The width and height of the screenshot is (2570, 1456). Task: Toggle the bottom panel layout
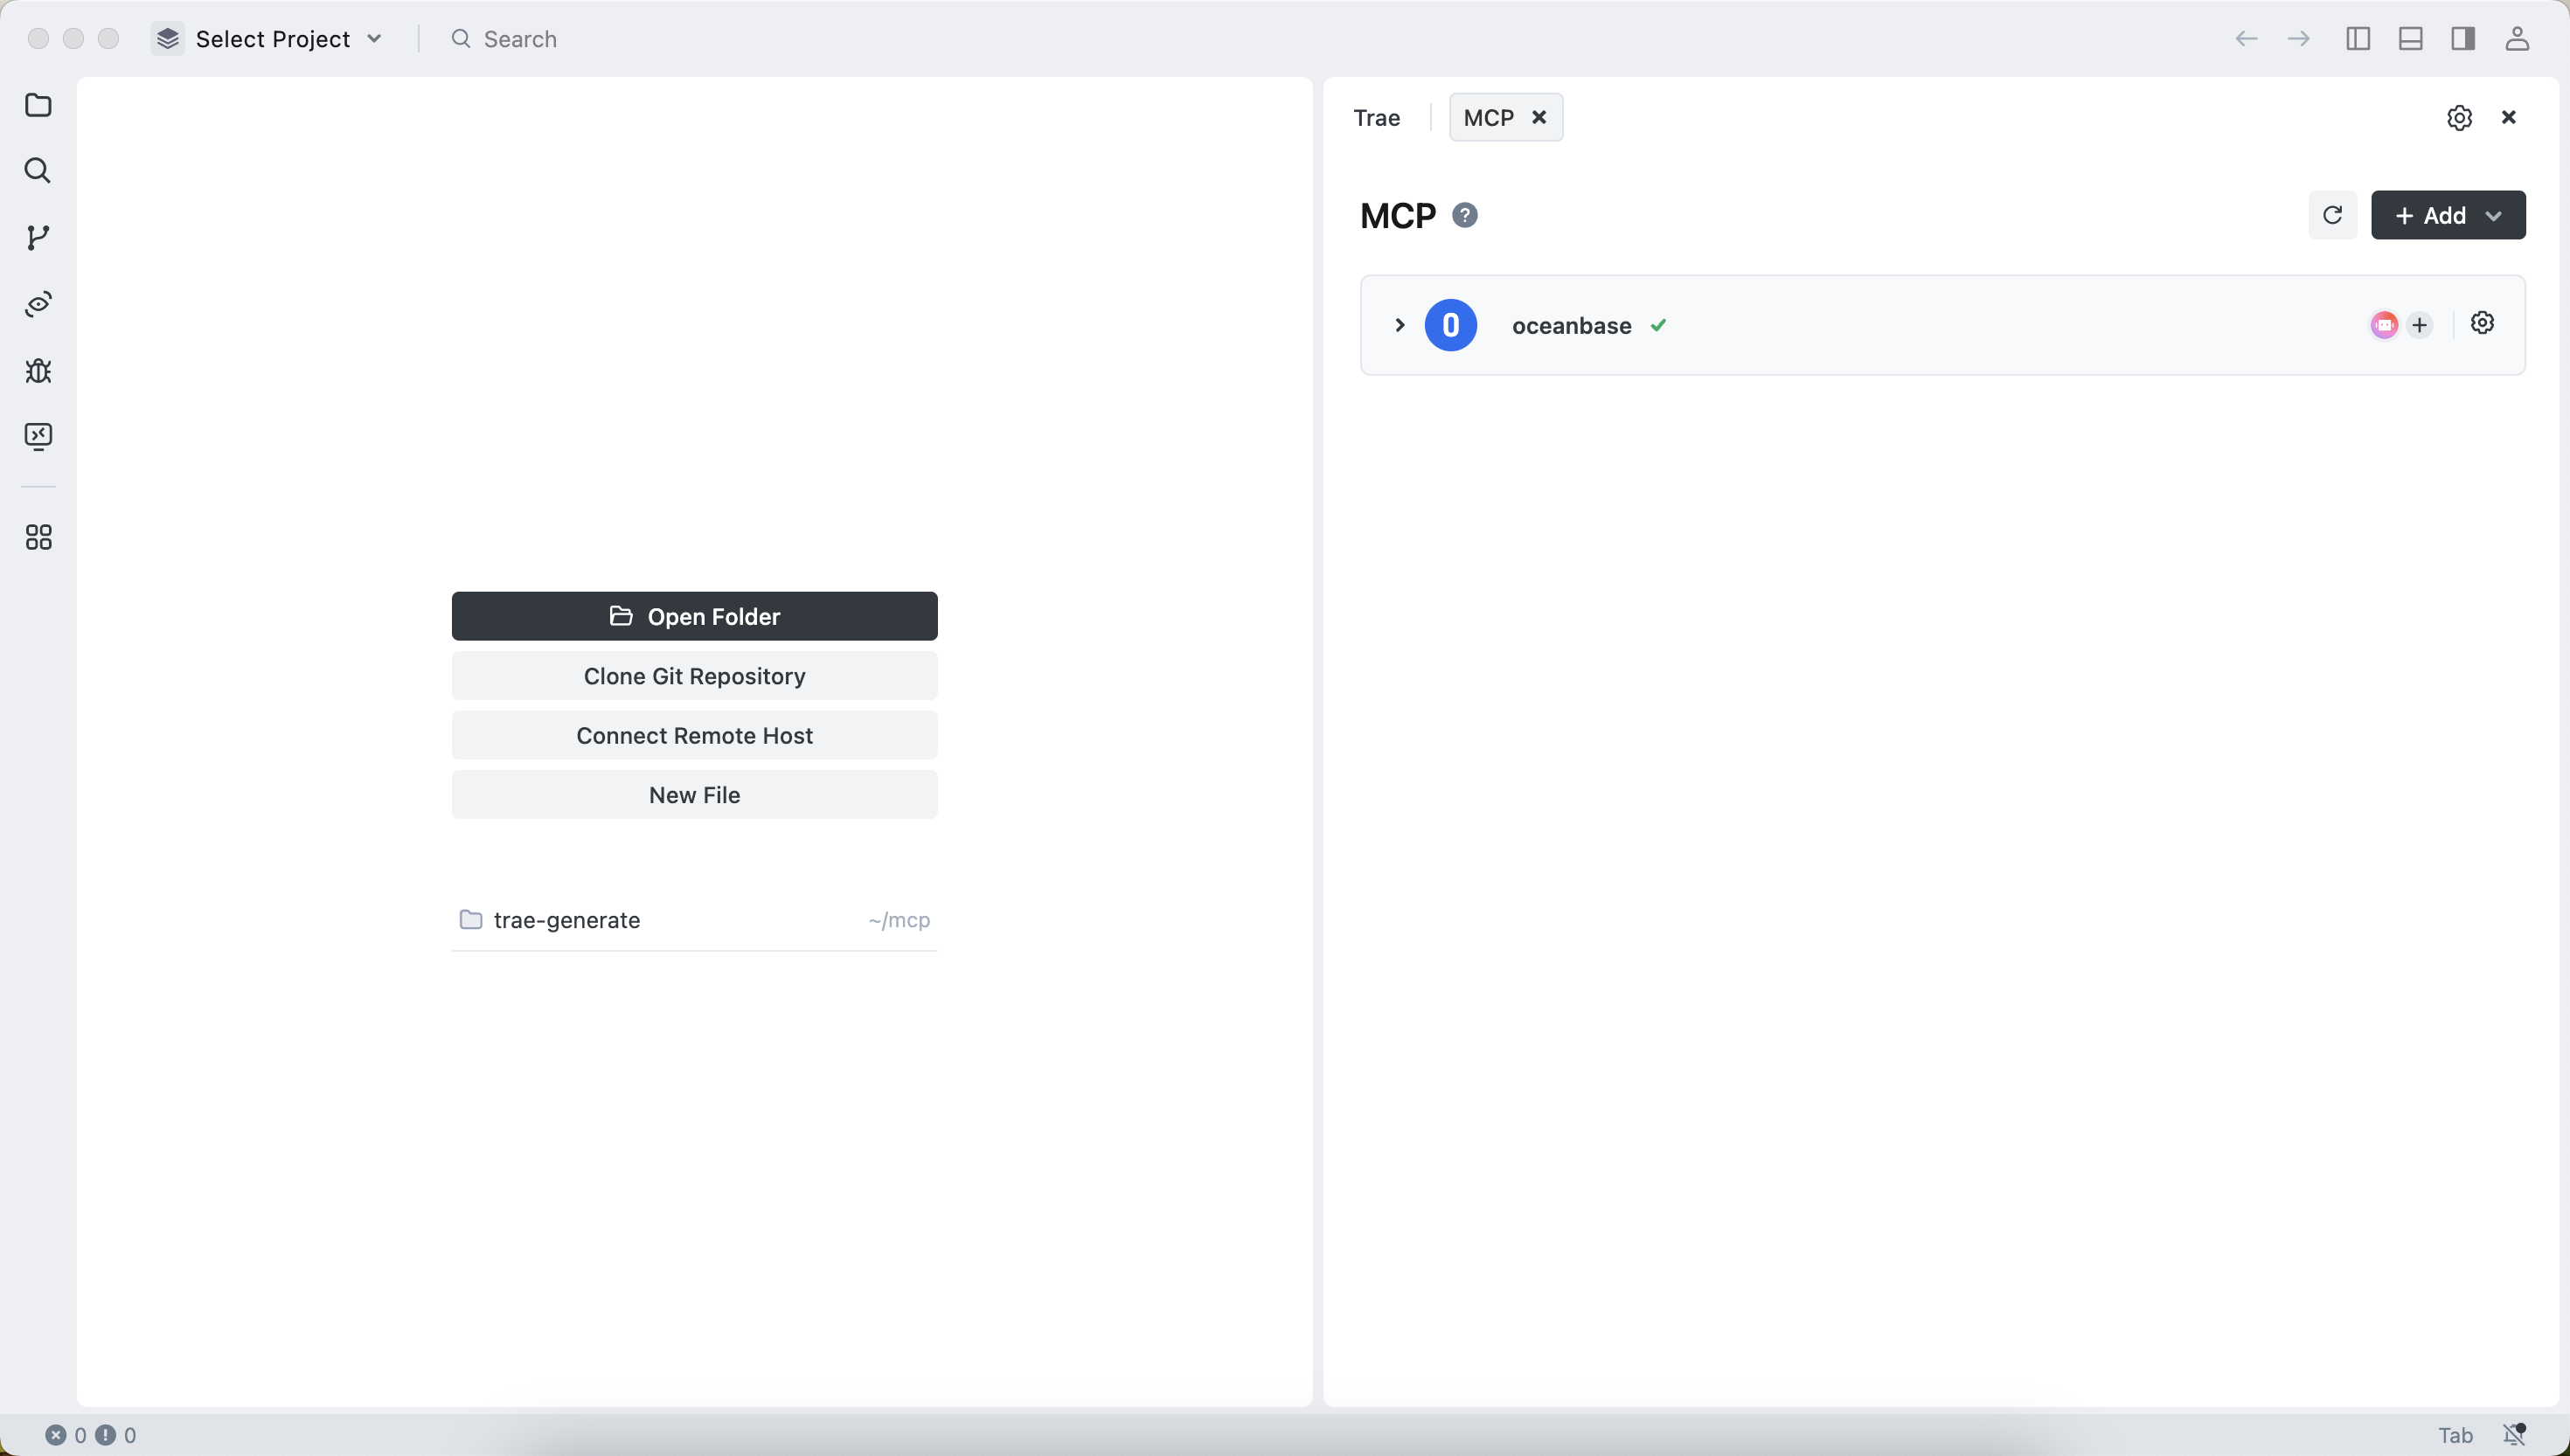[2411, 39]
